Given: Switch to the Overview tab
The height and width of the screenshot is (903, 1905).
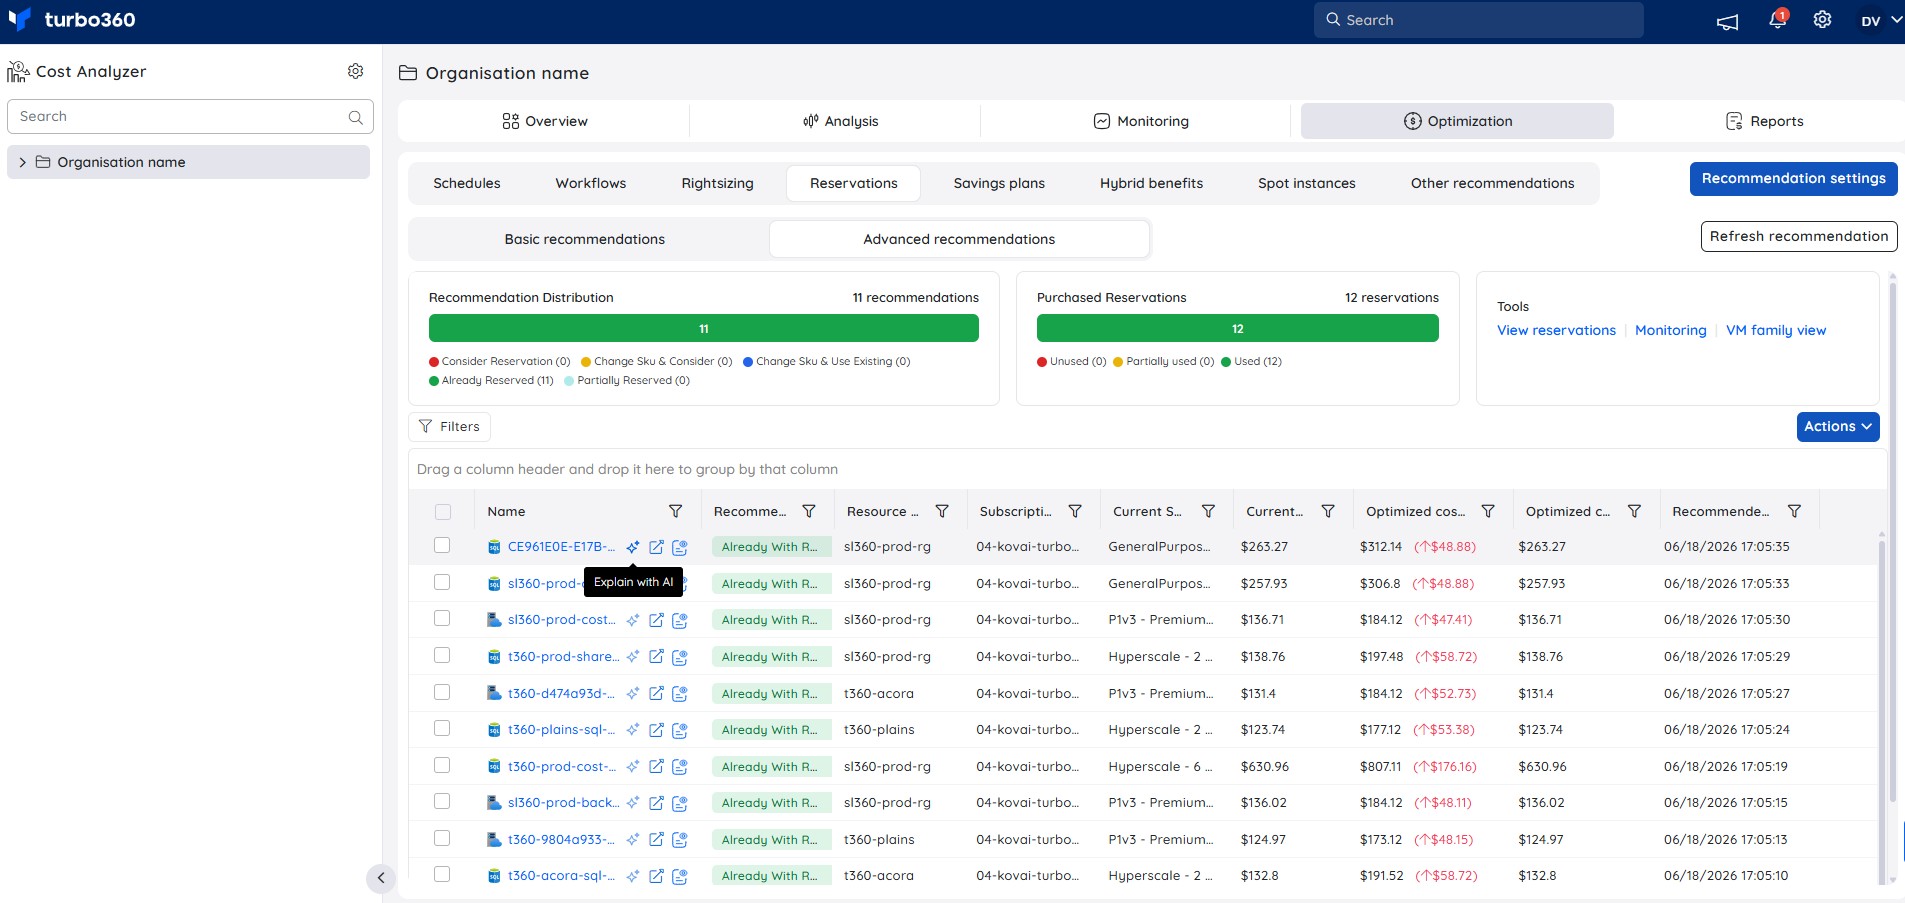Looking at the screenshot, I should pos(545,121).
